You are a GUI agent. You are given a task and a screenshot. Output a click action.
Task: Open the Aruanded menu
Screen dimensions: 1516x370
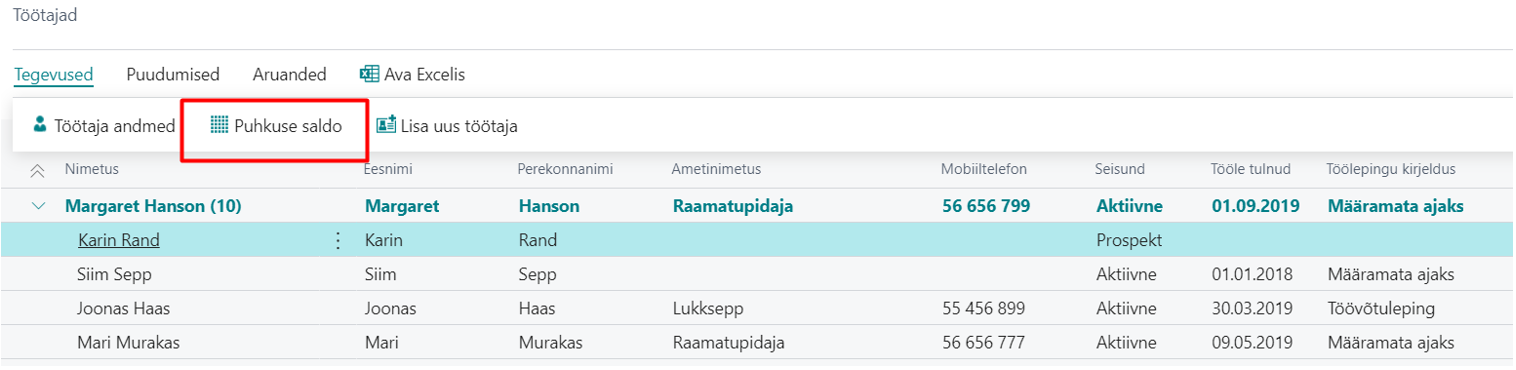point(290,75)
